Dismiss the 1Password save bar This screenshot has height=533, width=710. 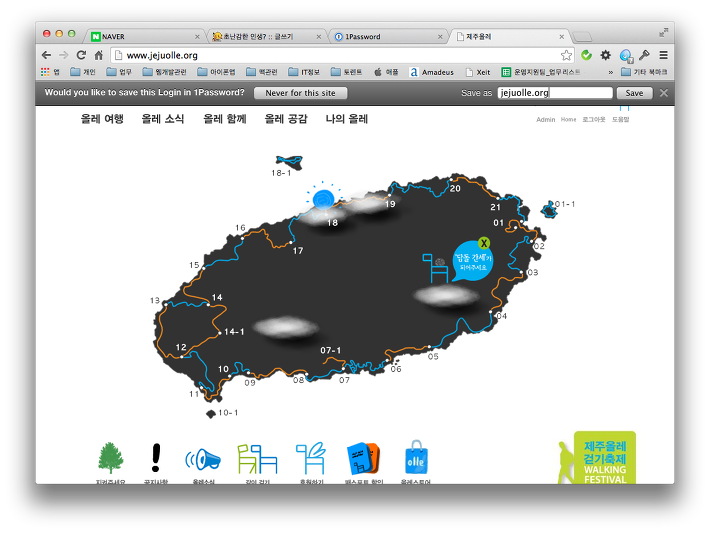click(x=664, y=93)
